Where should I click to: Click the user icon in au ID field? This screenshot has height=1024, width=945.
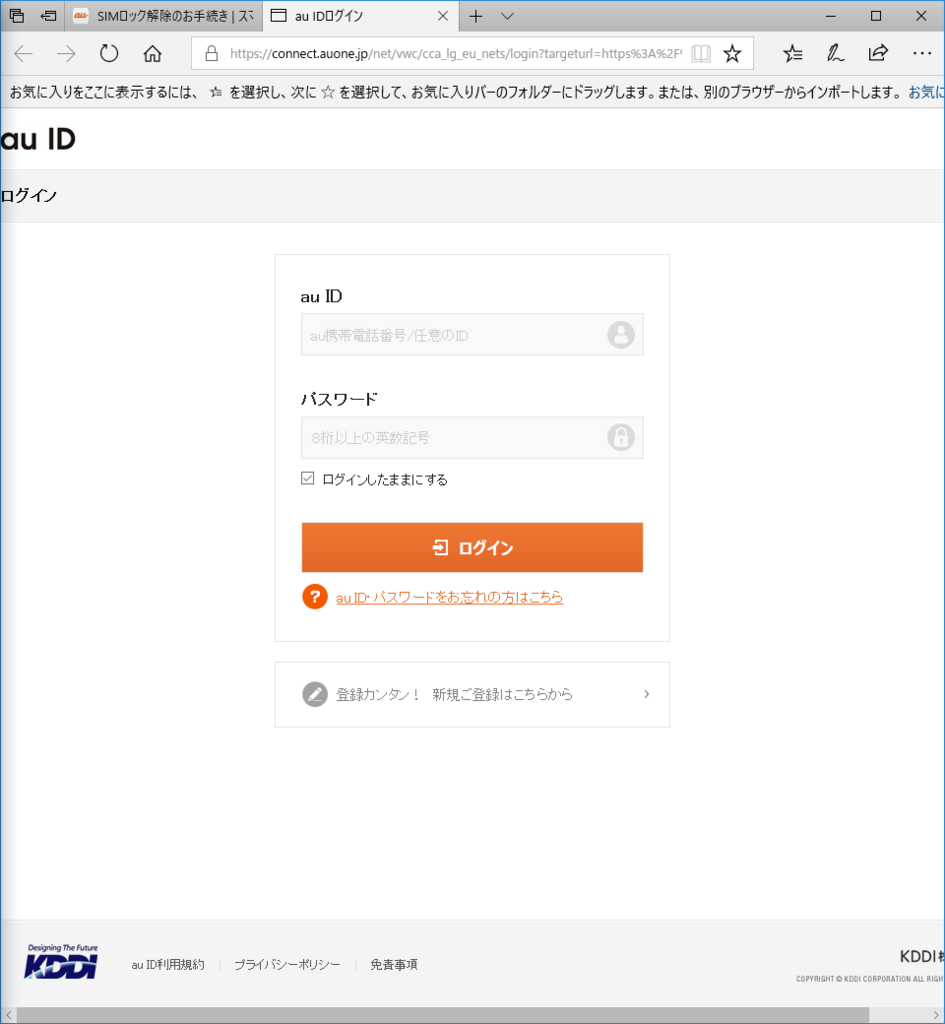[620, 334]
